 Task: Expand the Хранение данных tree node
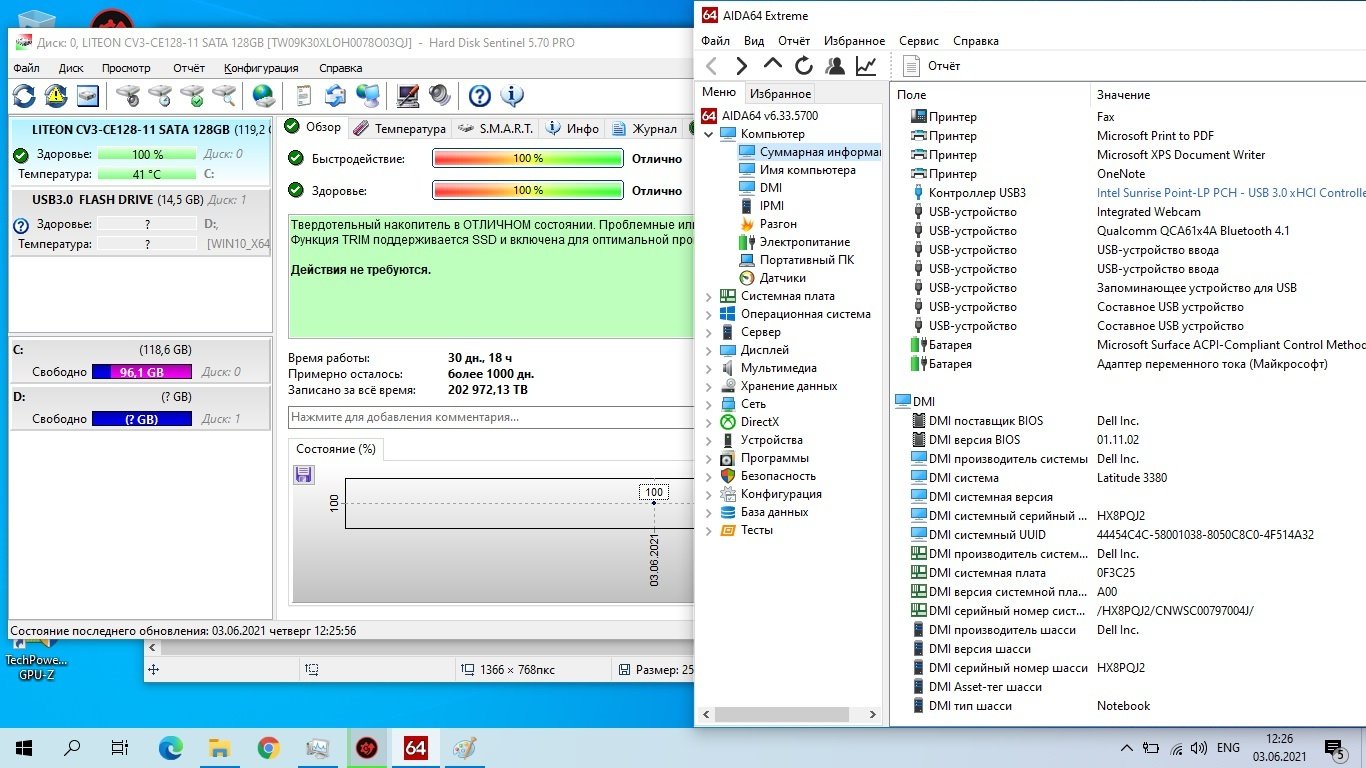[x=709, y=387]
